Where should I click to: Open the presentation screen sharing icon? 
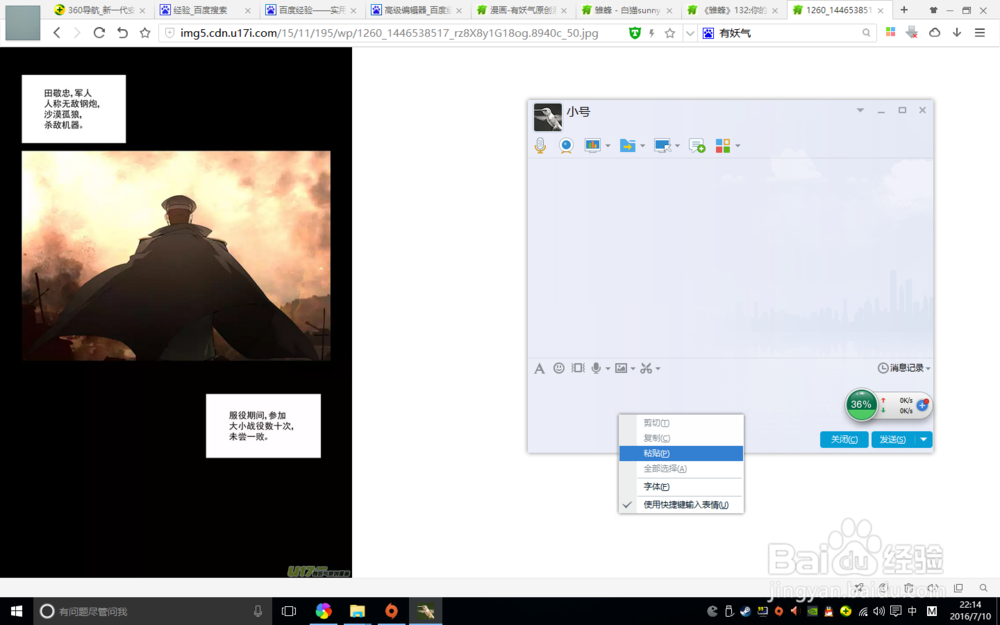point(592,146)
